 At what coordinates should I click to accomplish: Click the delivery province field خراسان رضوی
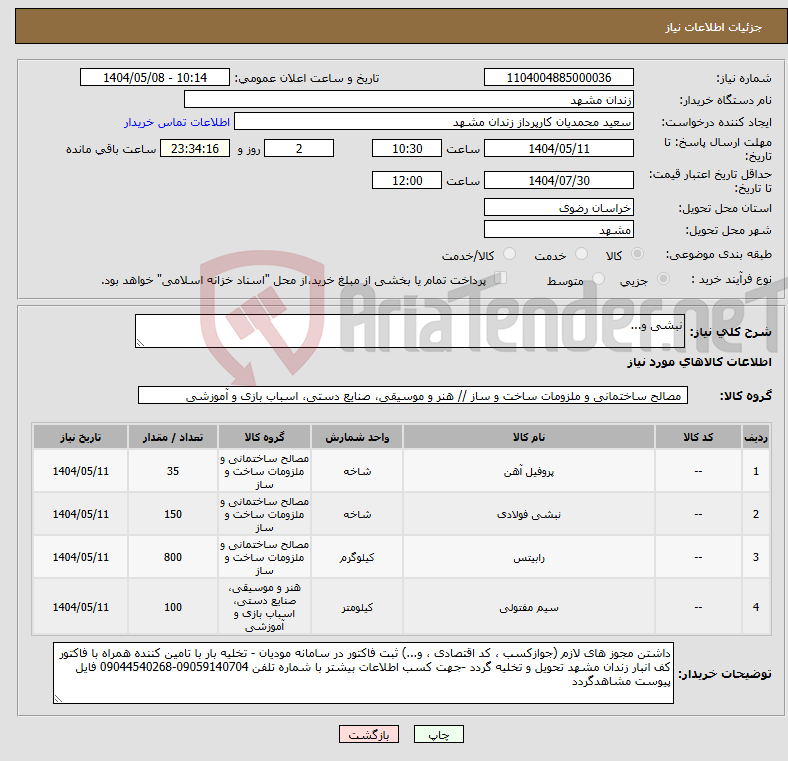558,208
